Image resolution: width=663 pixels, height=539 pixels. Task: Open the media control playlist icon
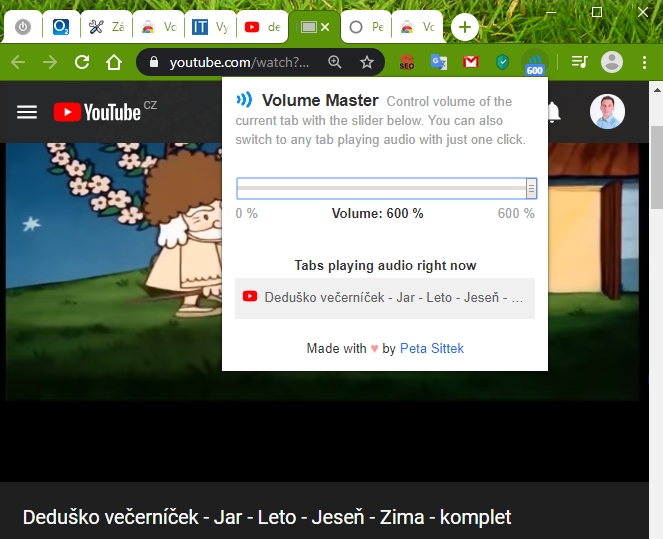pyautogui.click(x=579, y=62)
